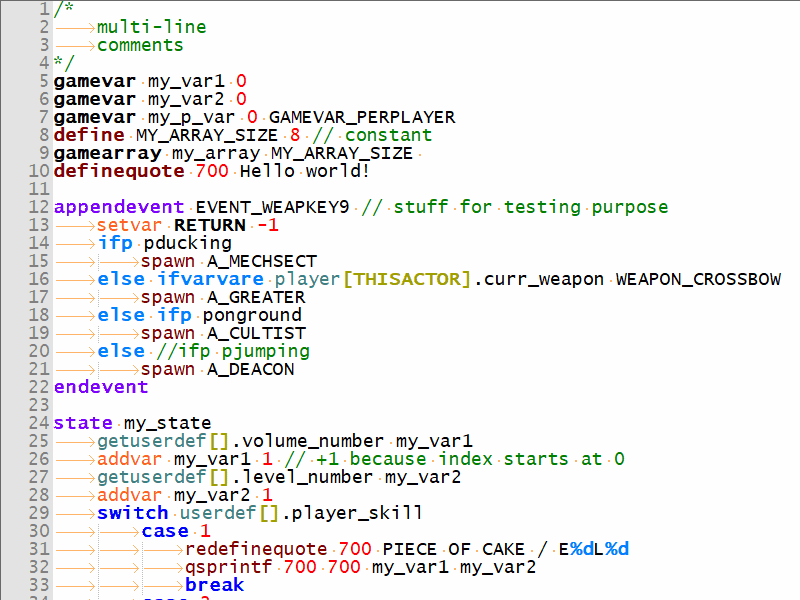Click the 'define' keyword on line 8
Image resolution: width=800 pixels, height=600 pixels.
(89, 135)
